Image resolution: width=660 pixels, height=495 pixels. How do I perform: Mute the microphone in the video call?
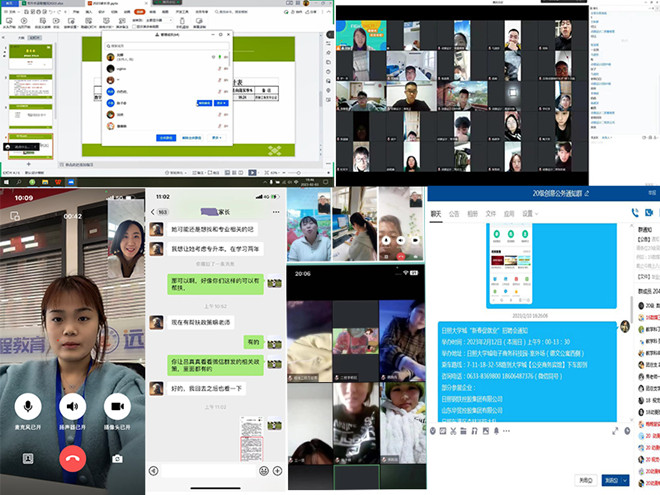point(27,407)
